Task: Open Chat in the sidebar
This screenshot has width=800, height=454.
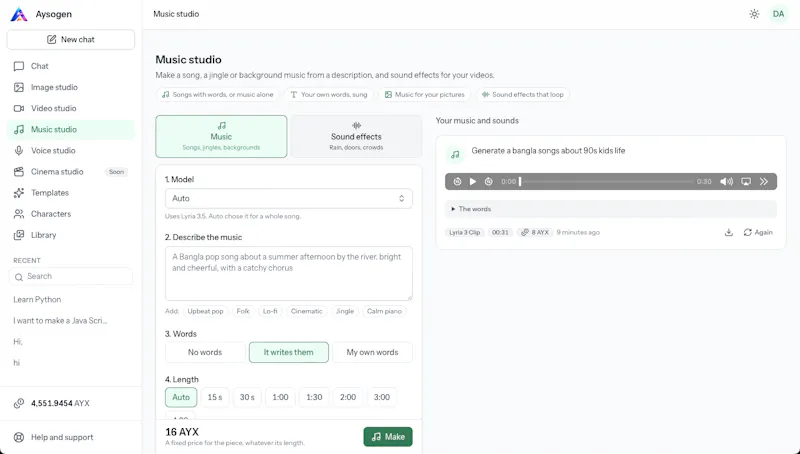Action: point(70,66)
